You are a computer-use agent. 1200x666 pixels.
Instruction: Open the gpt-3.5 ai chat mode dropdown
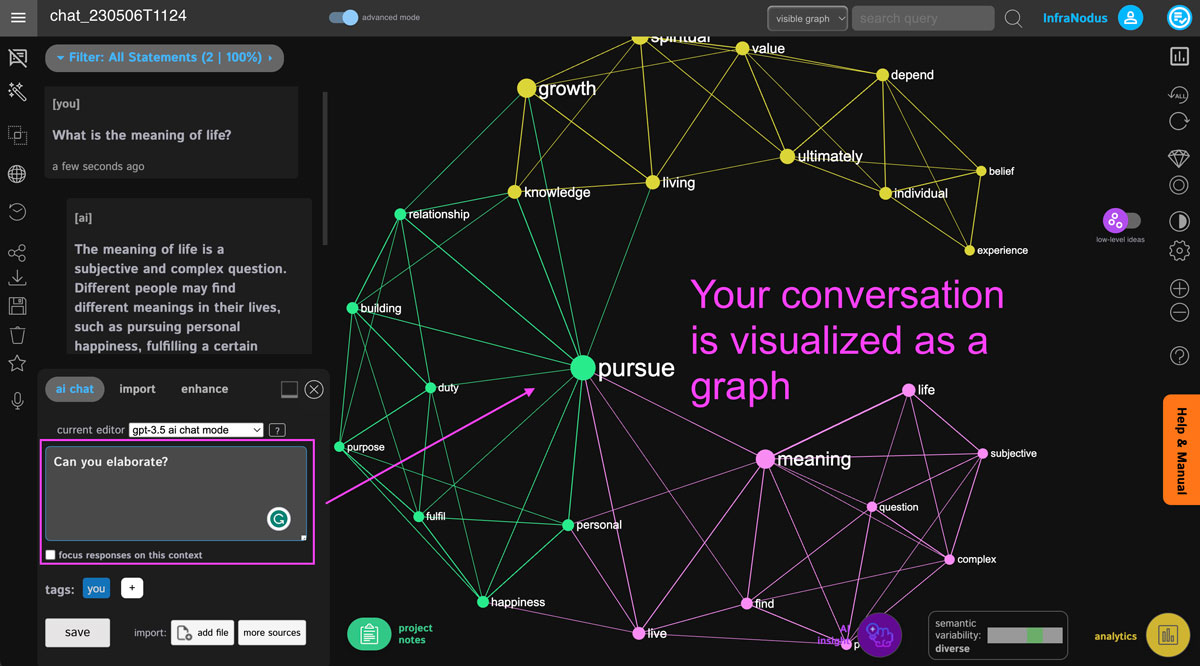[x=196, y=430]
